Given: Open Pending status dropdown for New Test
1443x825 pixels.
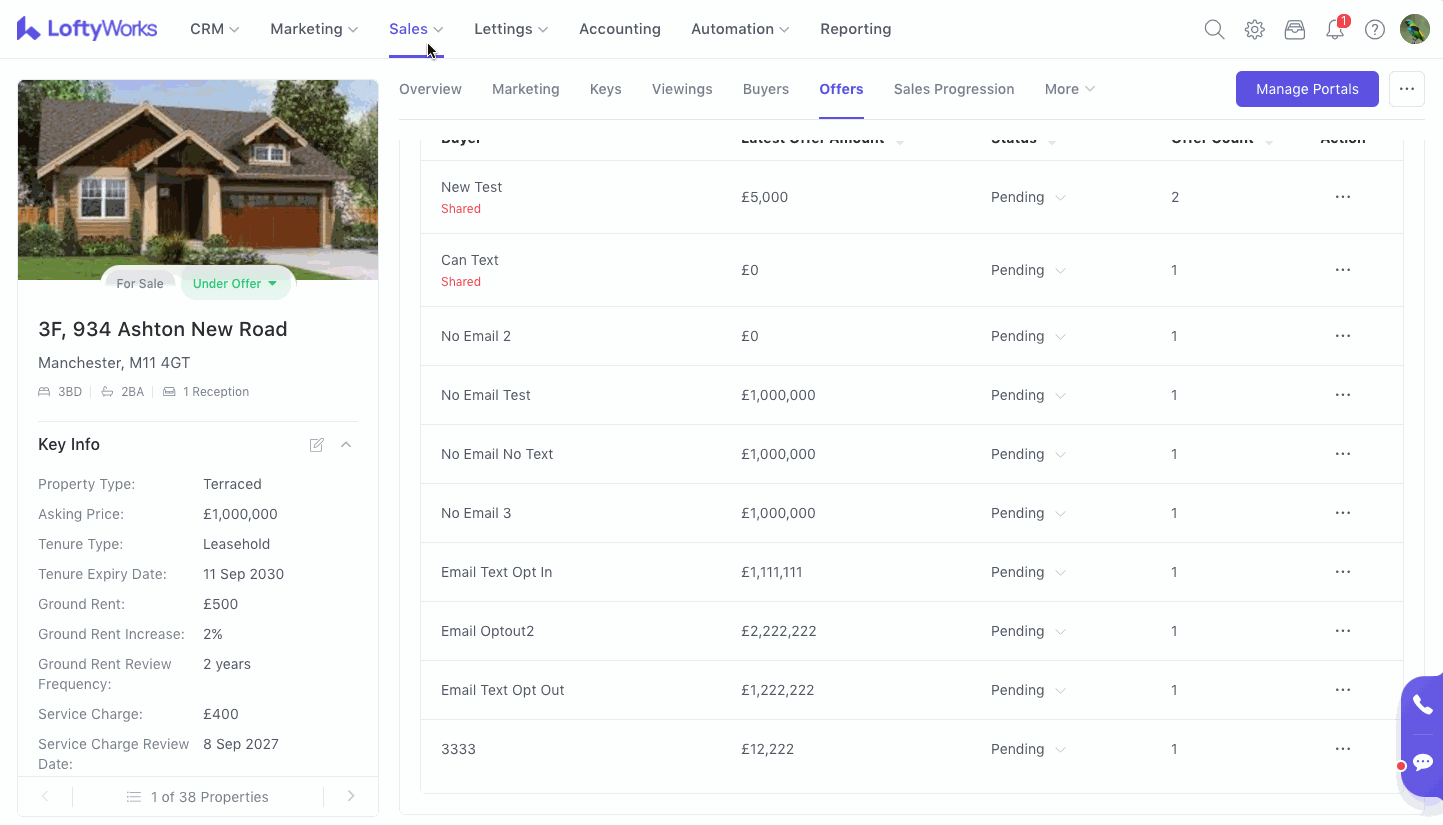Looking at the screenshot, I should [1028, 198].
